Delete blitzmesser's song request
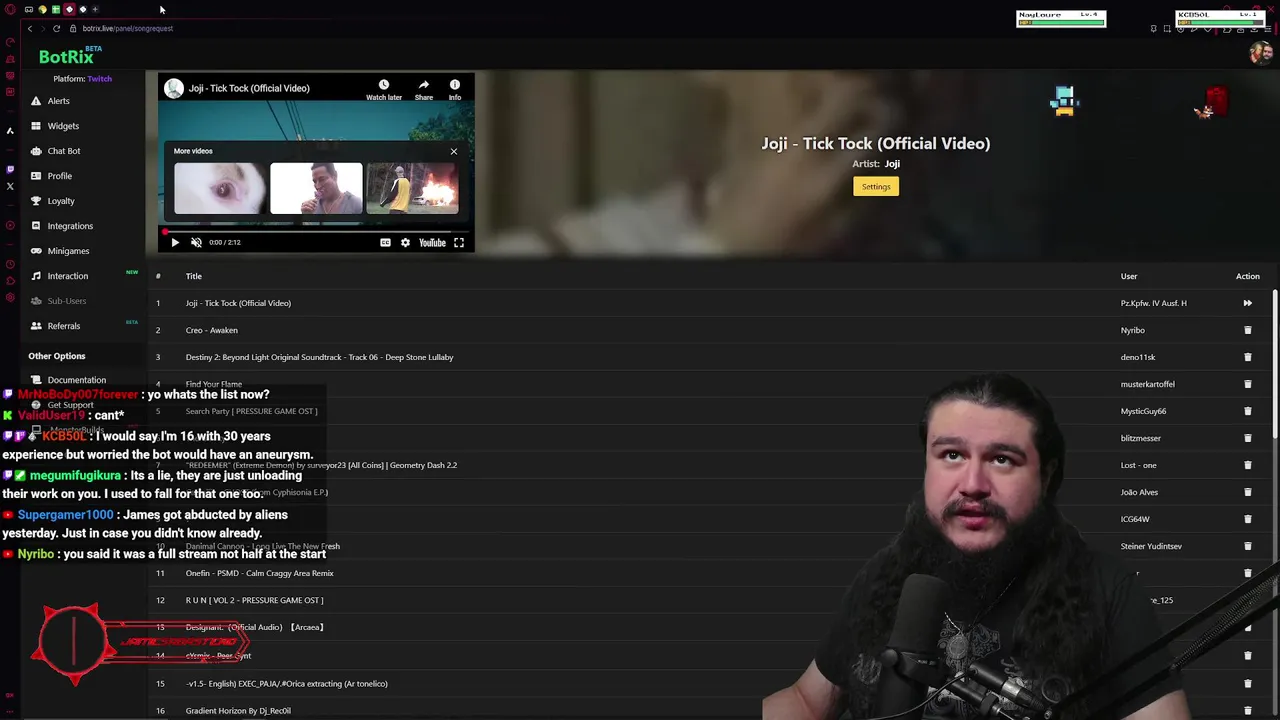The height and width of the screenshot is (720, 1280). coord(1247,438)
